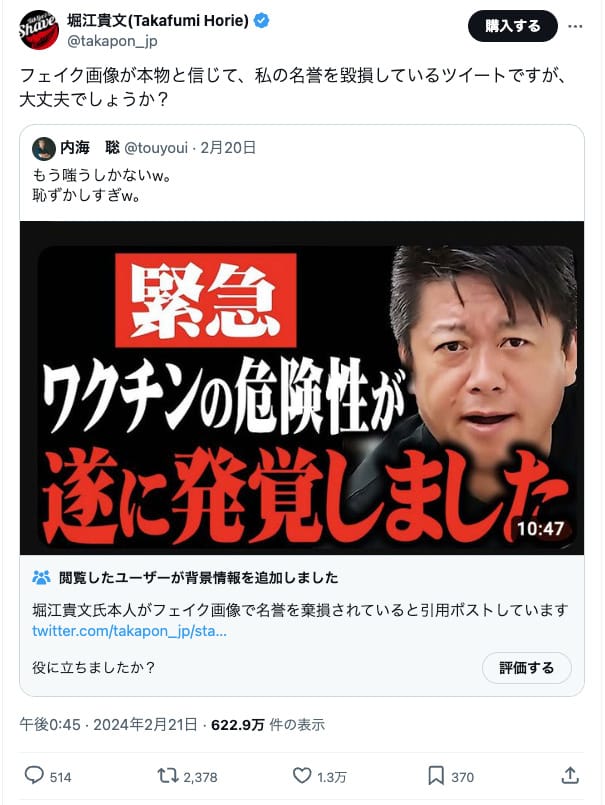
Task: Open the 午後0:45 2024年2月21日 timestamp
Action: click(108, 725)
